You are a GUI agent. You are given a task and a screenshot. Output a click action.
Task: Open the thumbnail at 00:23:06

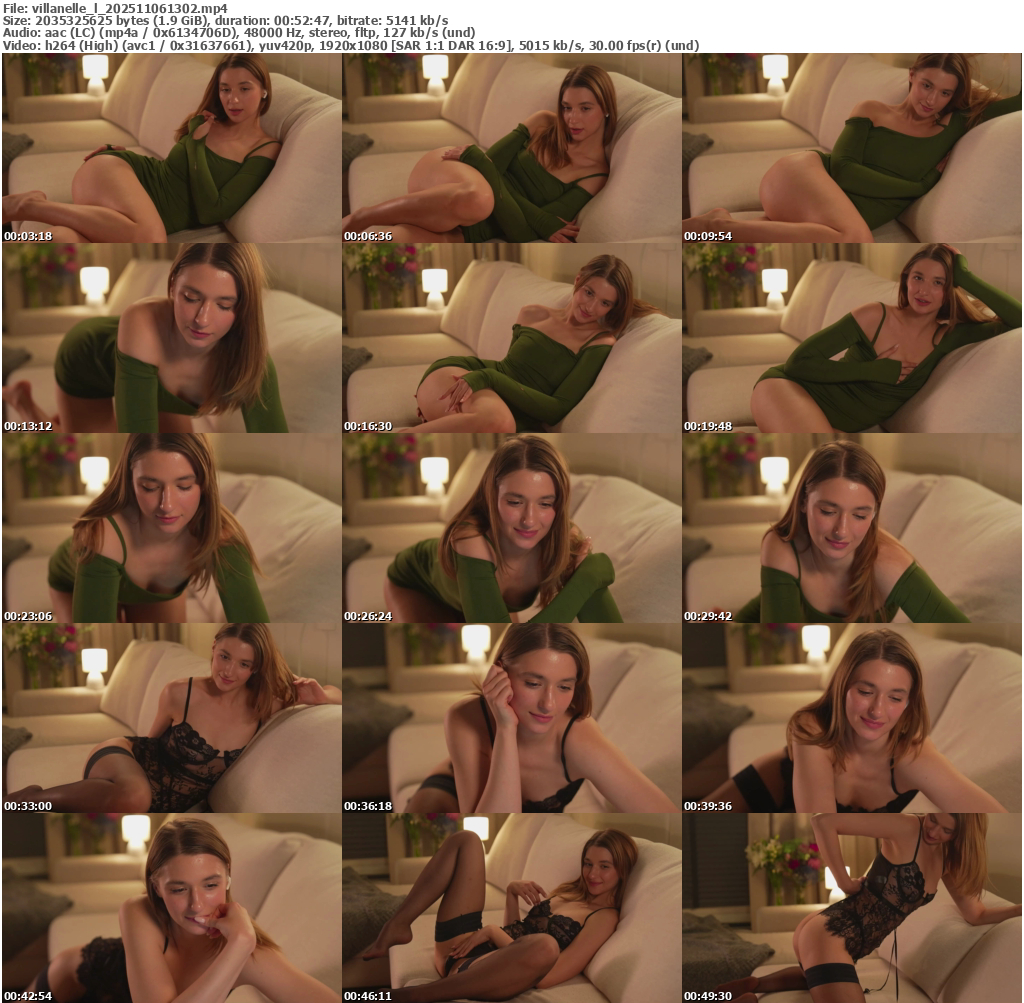tap(172, 528)
